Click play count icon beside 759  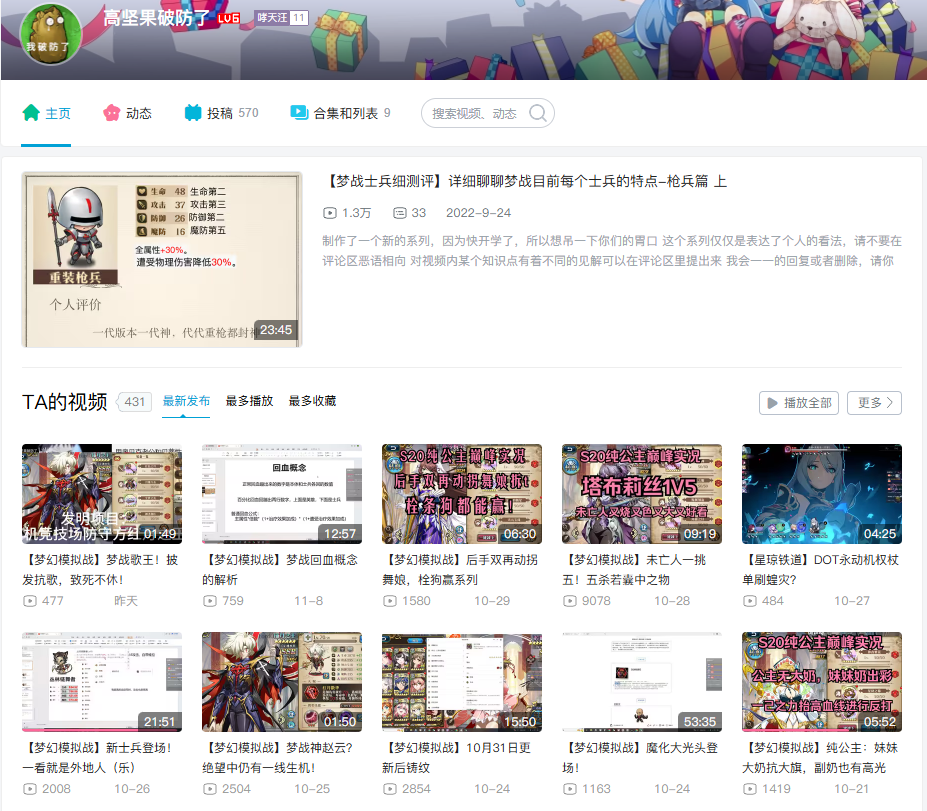(209, 601)
